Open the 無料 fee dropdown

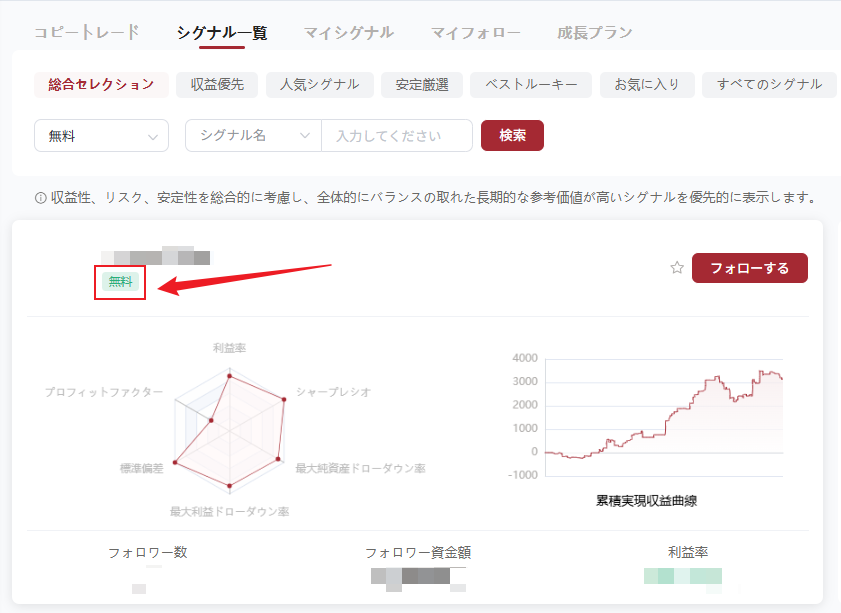[x=101, y=136]
